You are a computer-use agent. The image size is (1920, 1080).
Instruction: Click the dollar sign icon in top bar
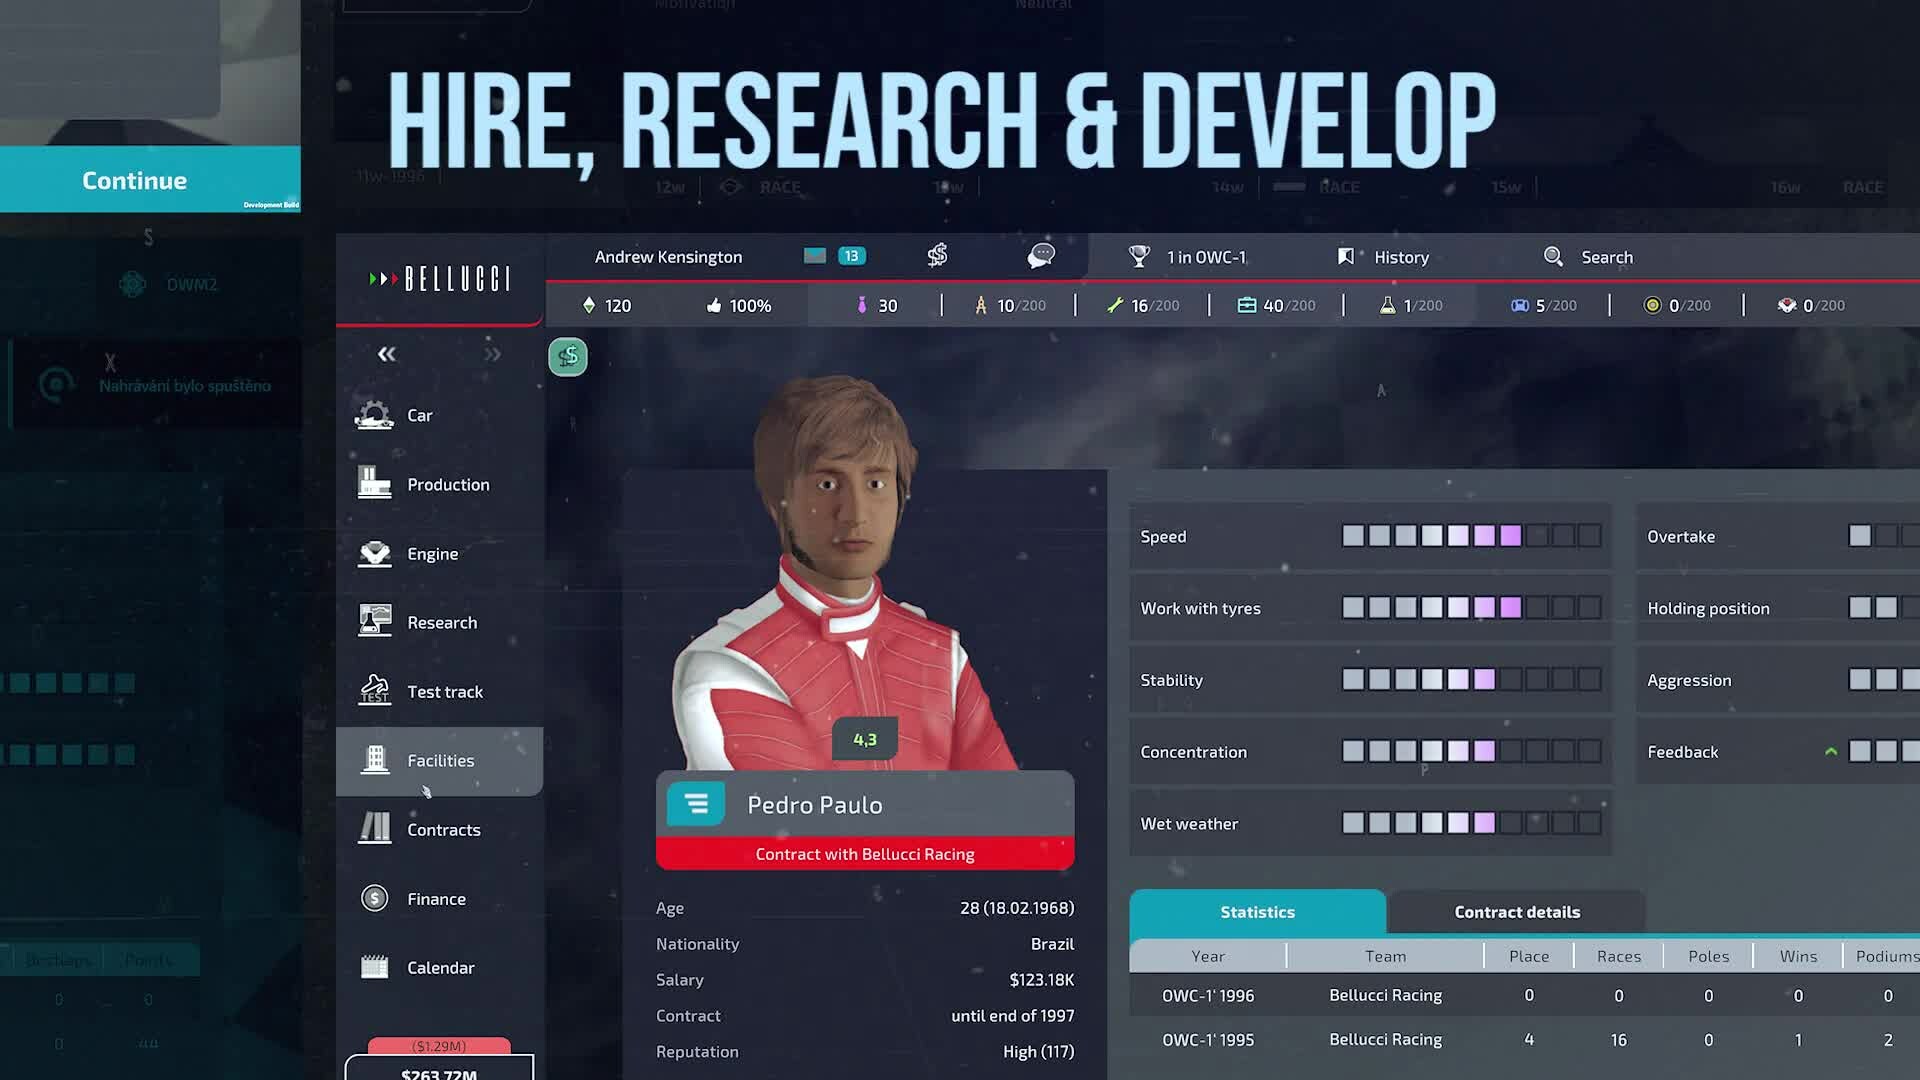click(x=937, y=256)
